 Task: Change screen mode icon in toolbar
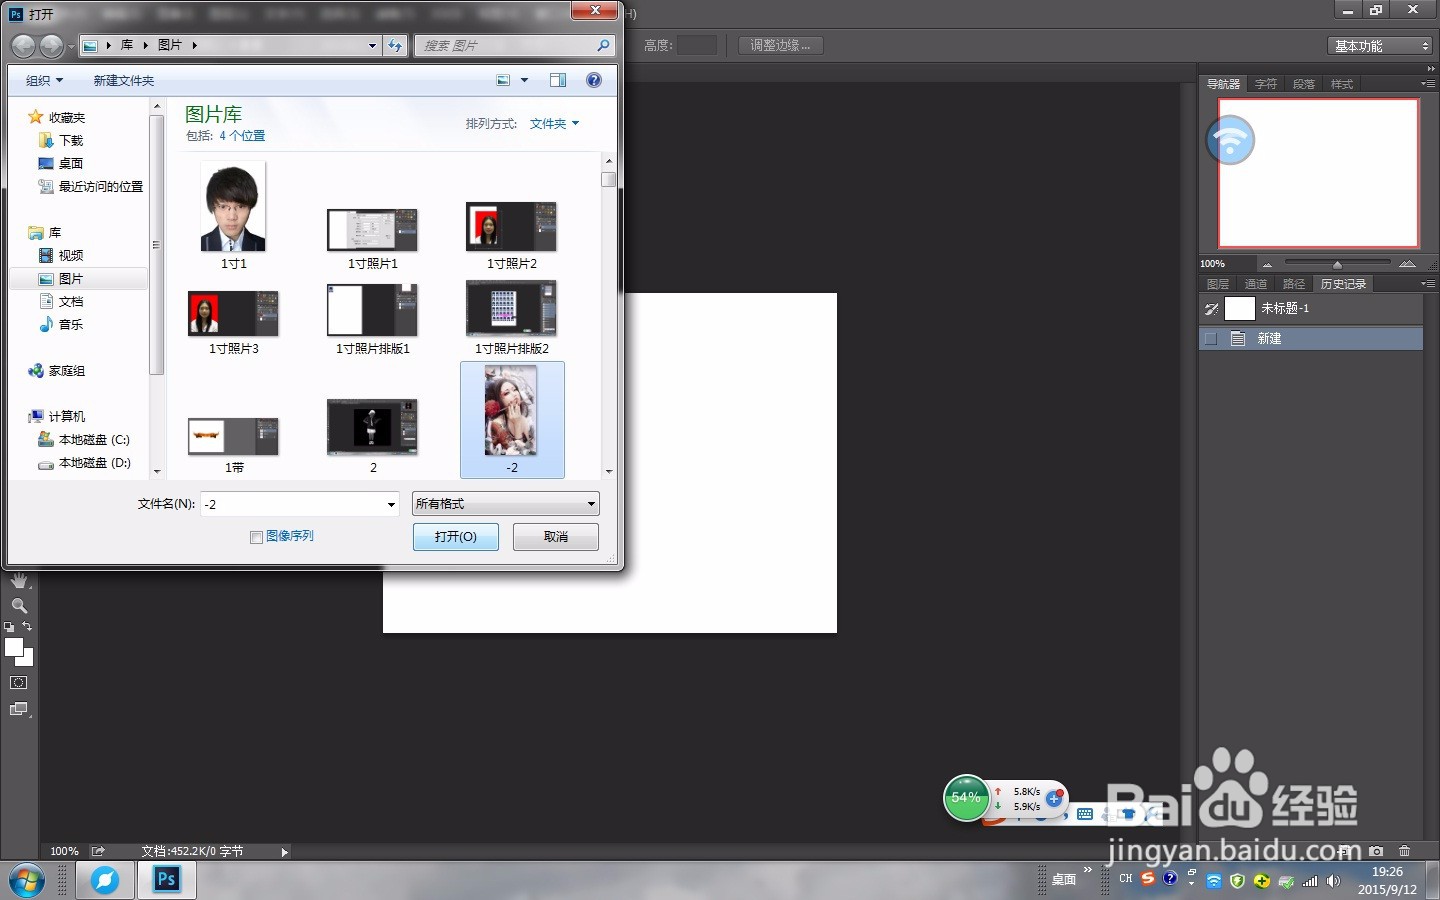19,709
